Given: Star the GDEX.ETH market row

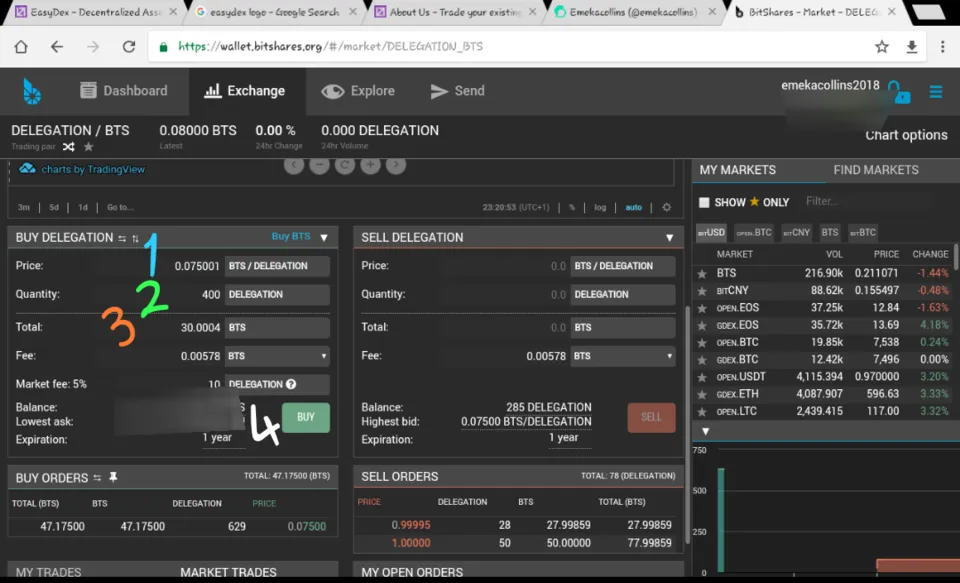Looking at the screenshot, I should [702, 394].
